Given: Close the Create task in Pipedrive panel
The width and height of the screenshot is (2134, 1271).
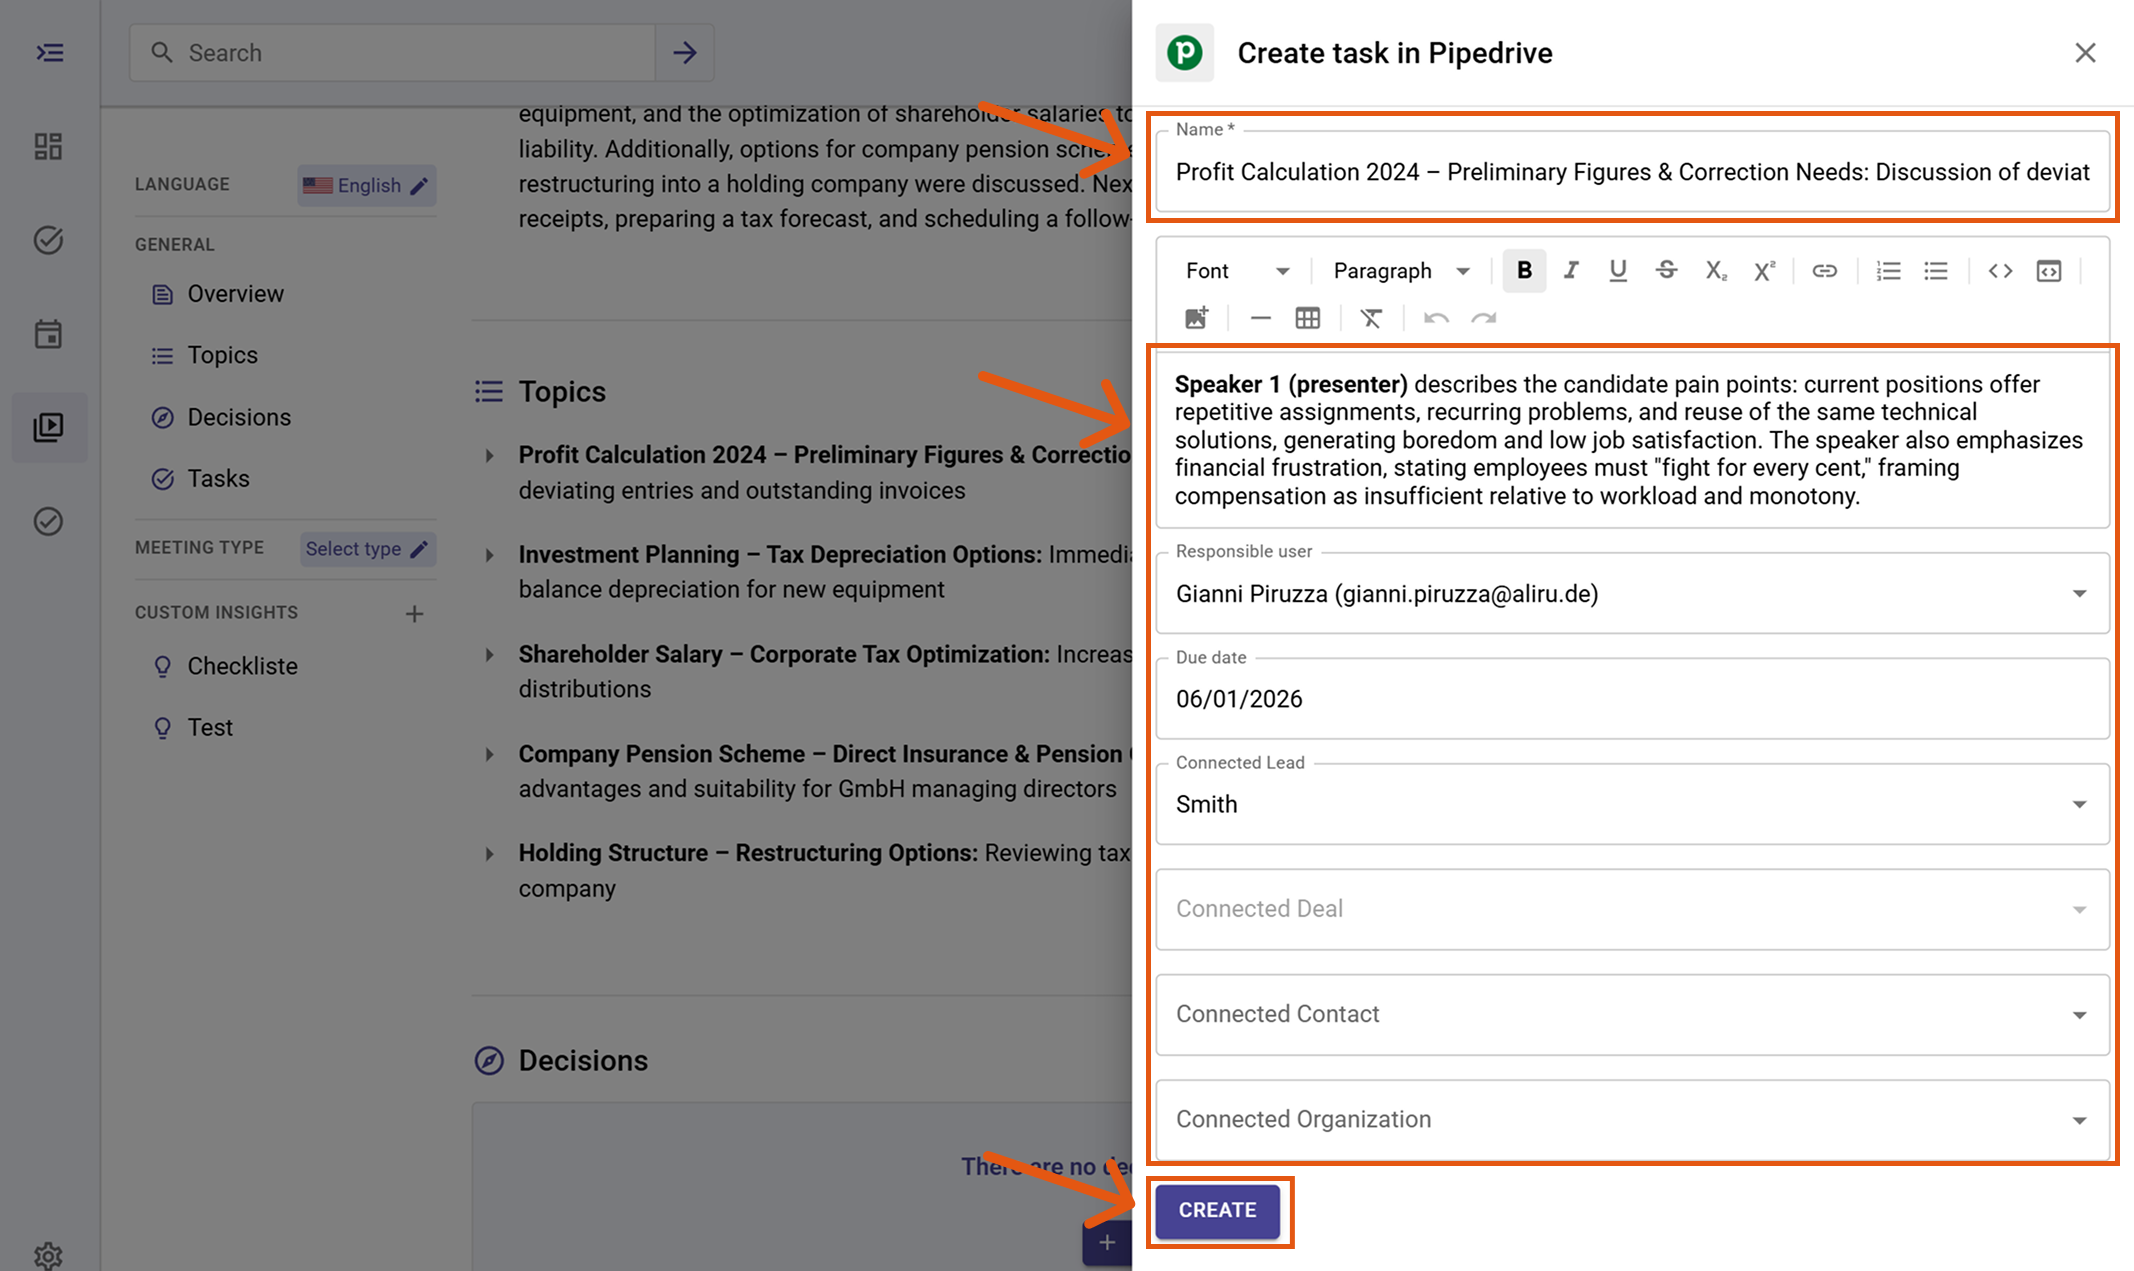Looking at the screenshot, I should 2085,53.
